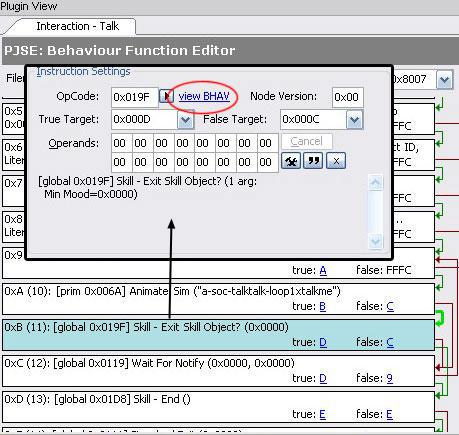
Task: Click the description scrollbar down arrow
Action: coord(376,241)
